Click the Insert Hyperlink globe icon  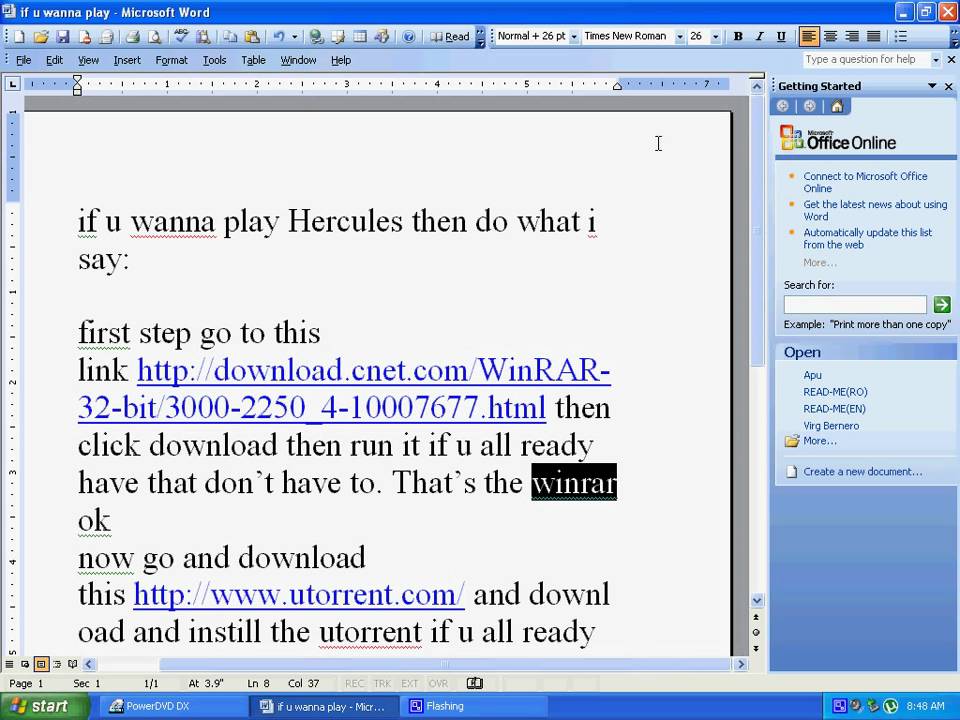point(316,37)
